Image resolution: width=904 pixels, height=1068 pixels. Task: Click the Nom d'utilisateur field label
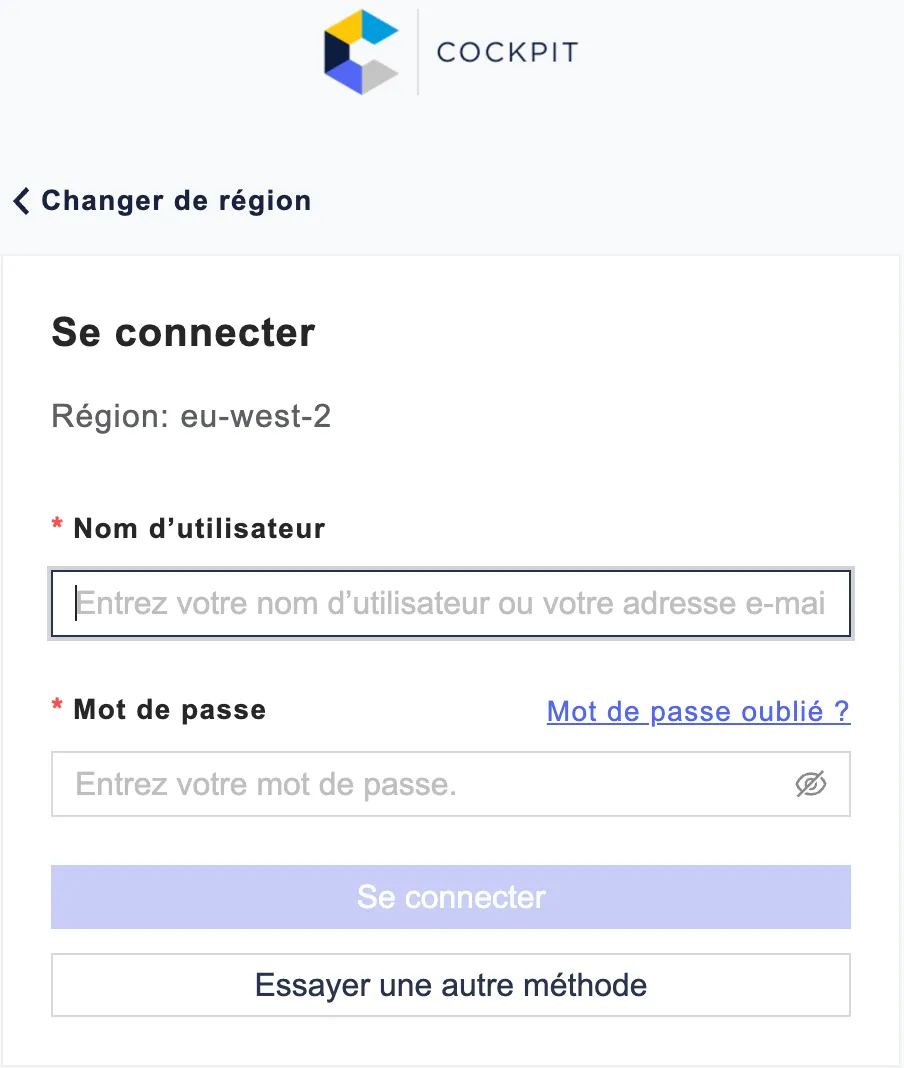click(199, 528)
